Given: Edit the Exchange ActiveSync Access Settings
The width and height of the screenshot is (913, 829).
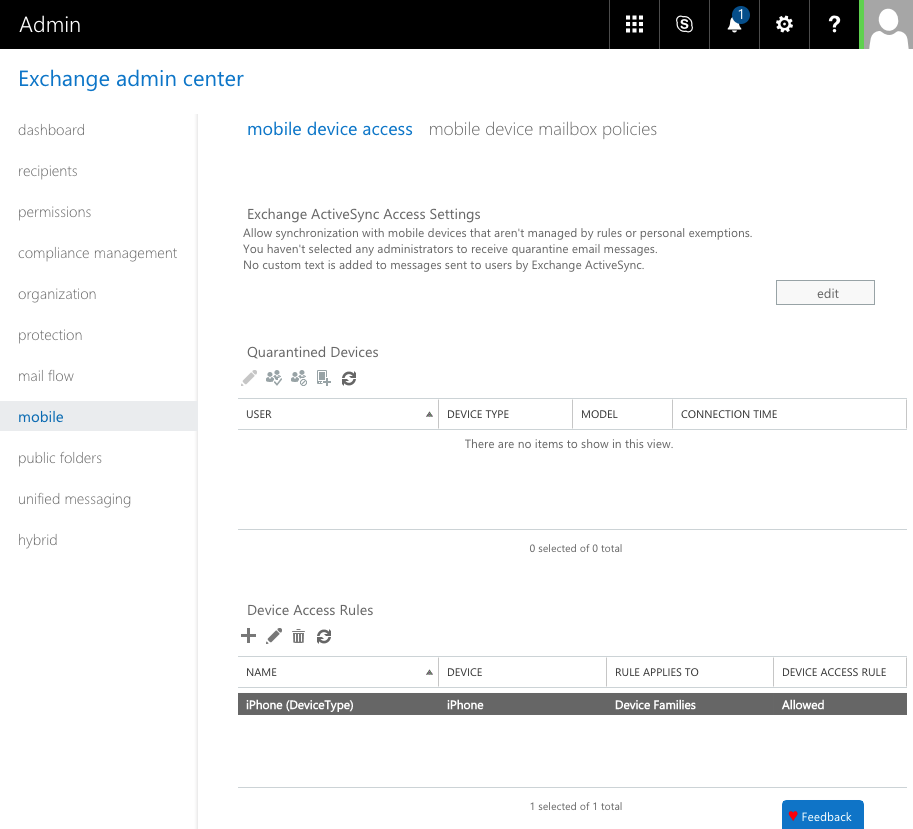Looking at the screenshot, I should tap(824, 292).
